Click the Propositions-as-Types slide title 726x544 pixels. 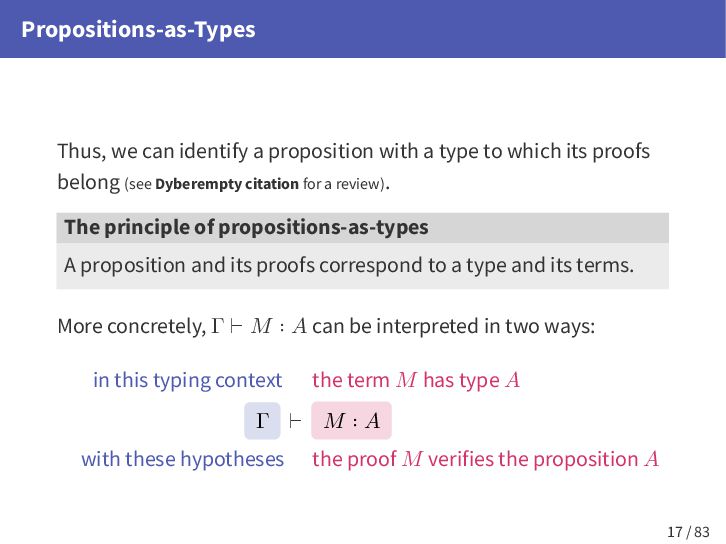point(138,29)
